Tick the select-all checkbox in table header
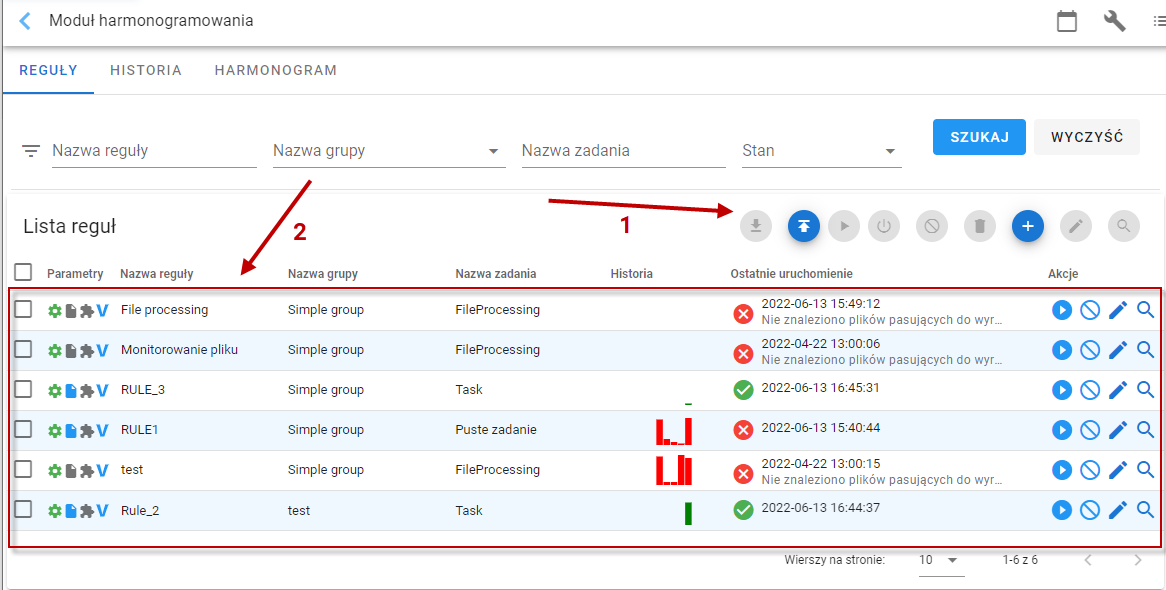The height and width of the screenshot is (590, 1166). click(x=23, y=272)
